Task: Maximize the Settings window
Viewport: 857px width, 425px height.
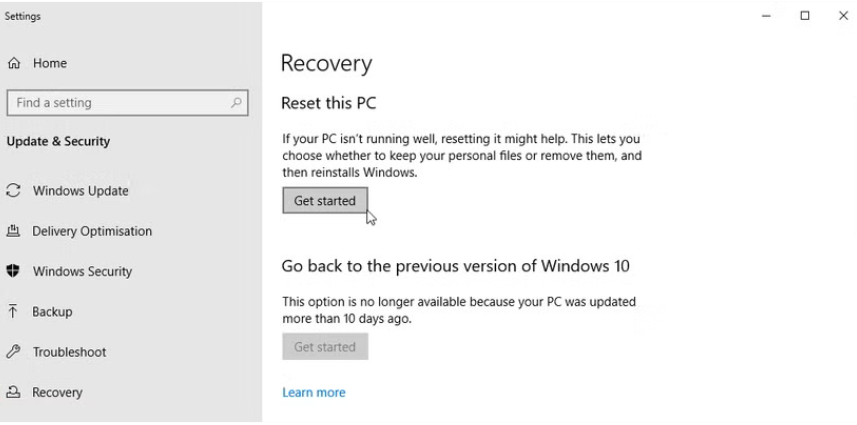Action: tap(805, 16)
